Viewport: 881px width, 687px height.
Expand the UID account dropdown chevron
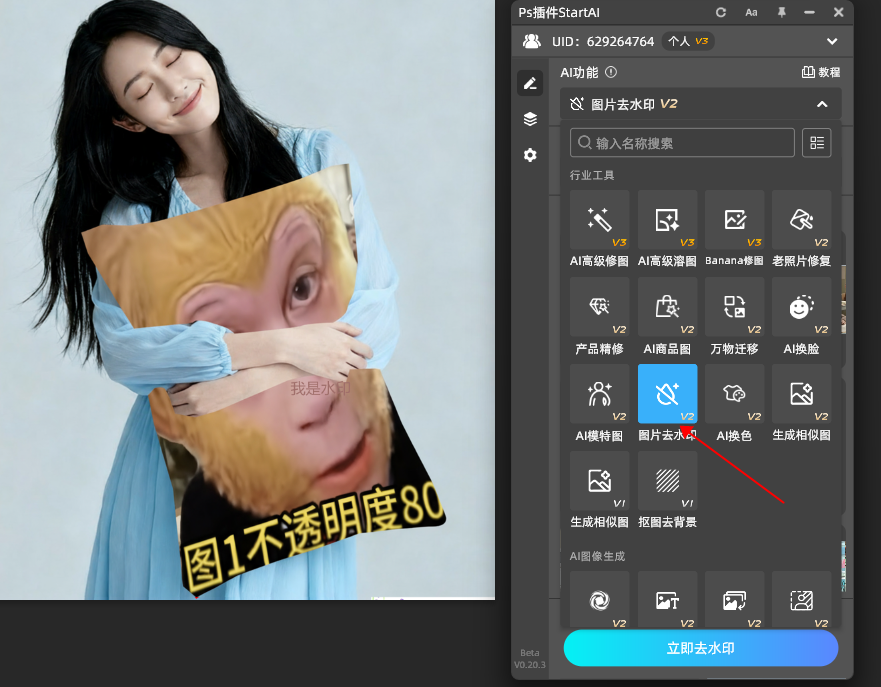[832, 41]
